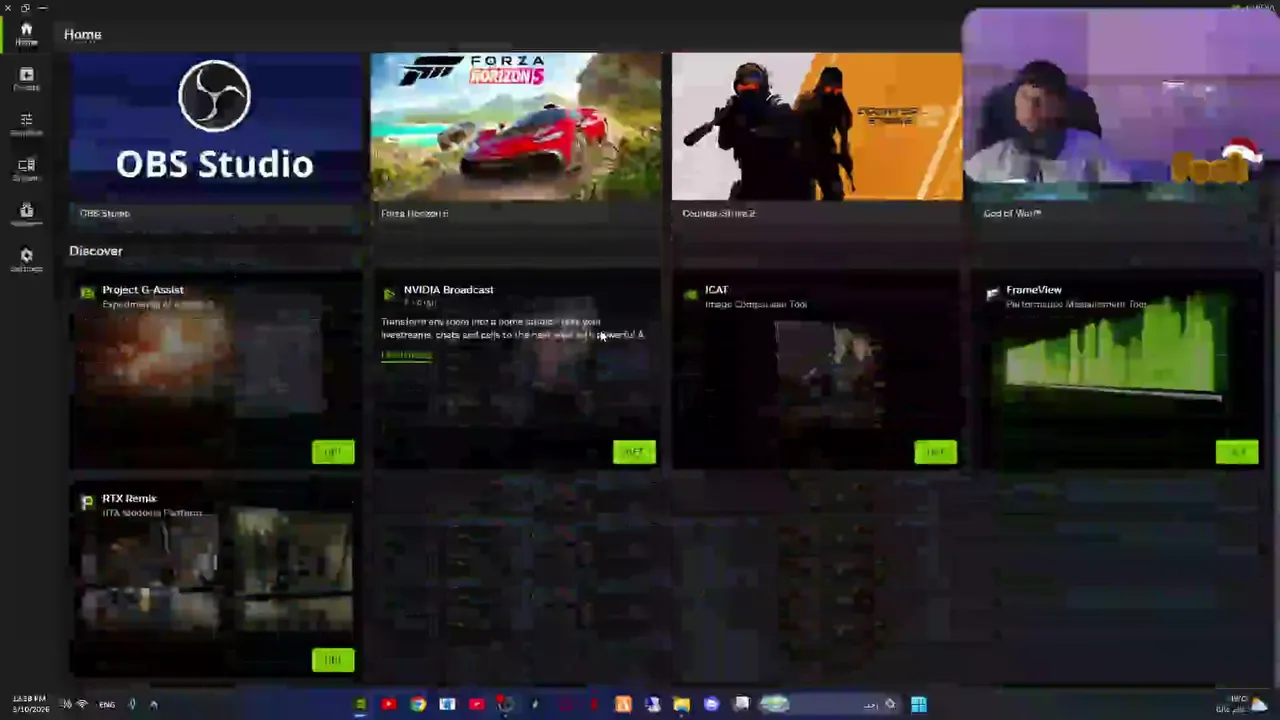1280x720 pixels.
Task: Open the taskbar search icon
Action: tap(890, 704)
